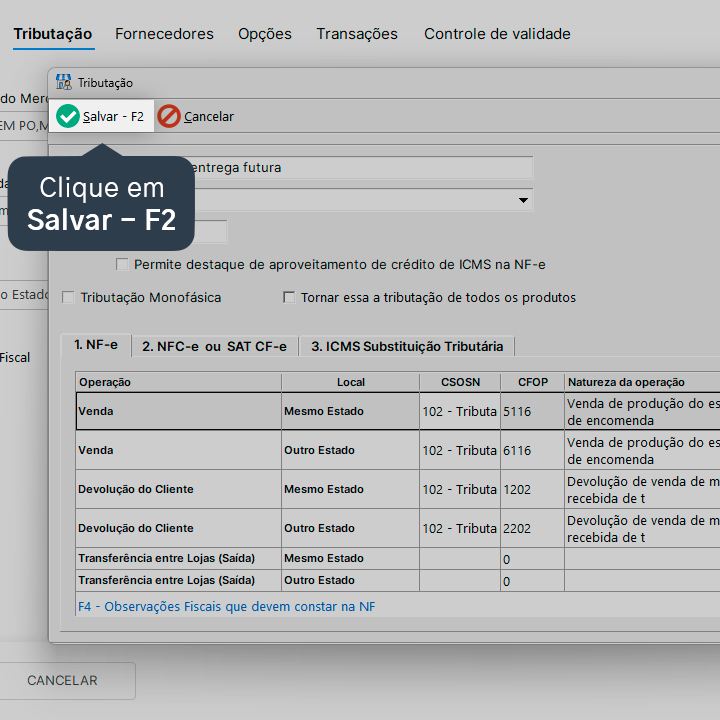Expand the dropdown arrow below entrega futura field
This screenshot has width=720, height=720.
point(523,200)
